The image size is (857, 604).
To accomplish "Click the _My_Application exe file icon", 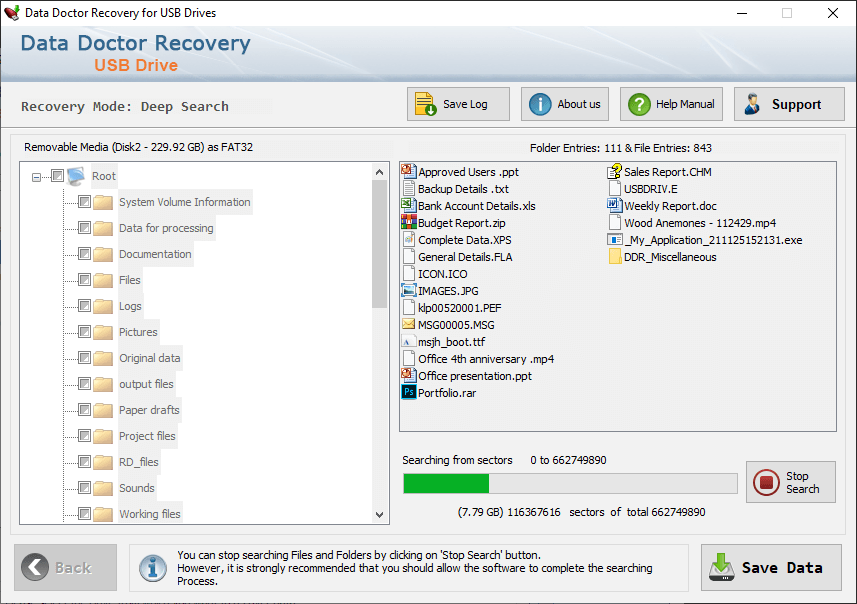I will point(614,239).
